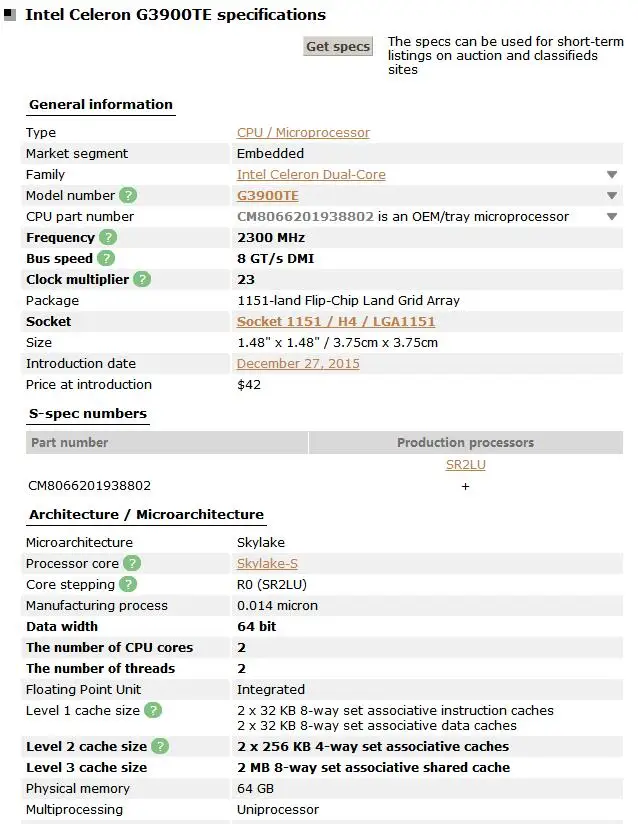Click the G3900TE model number link

pyautogui.click(x=267, y=196)
